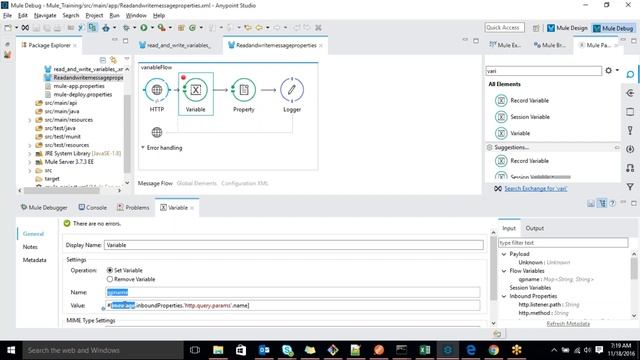Switch to the Output metadata tab
The width and height of the screenshot is (640, 360).
[535, 228]
